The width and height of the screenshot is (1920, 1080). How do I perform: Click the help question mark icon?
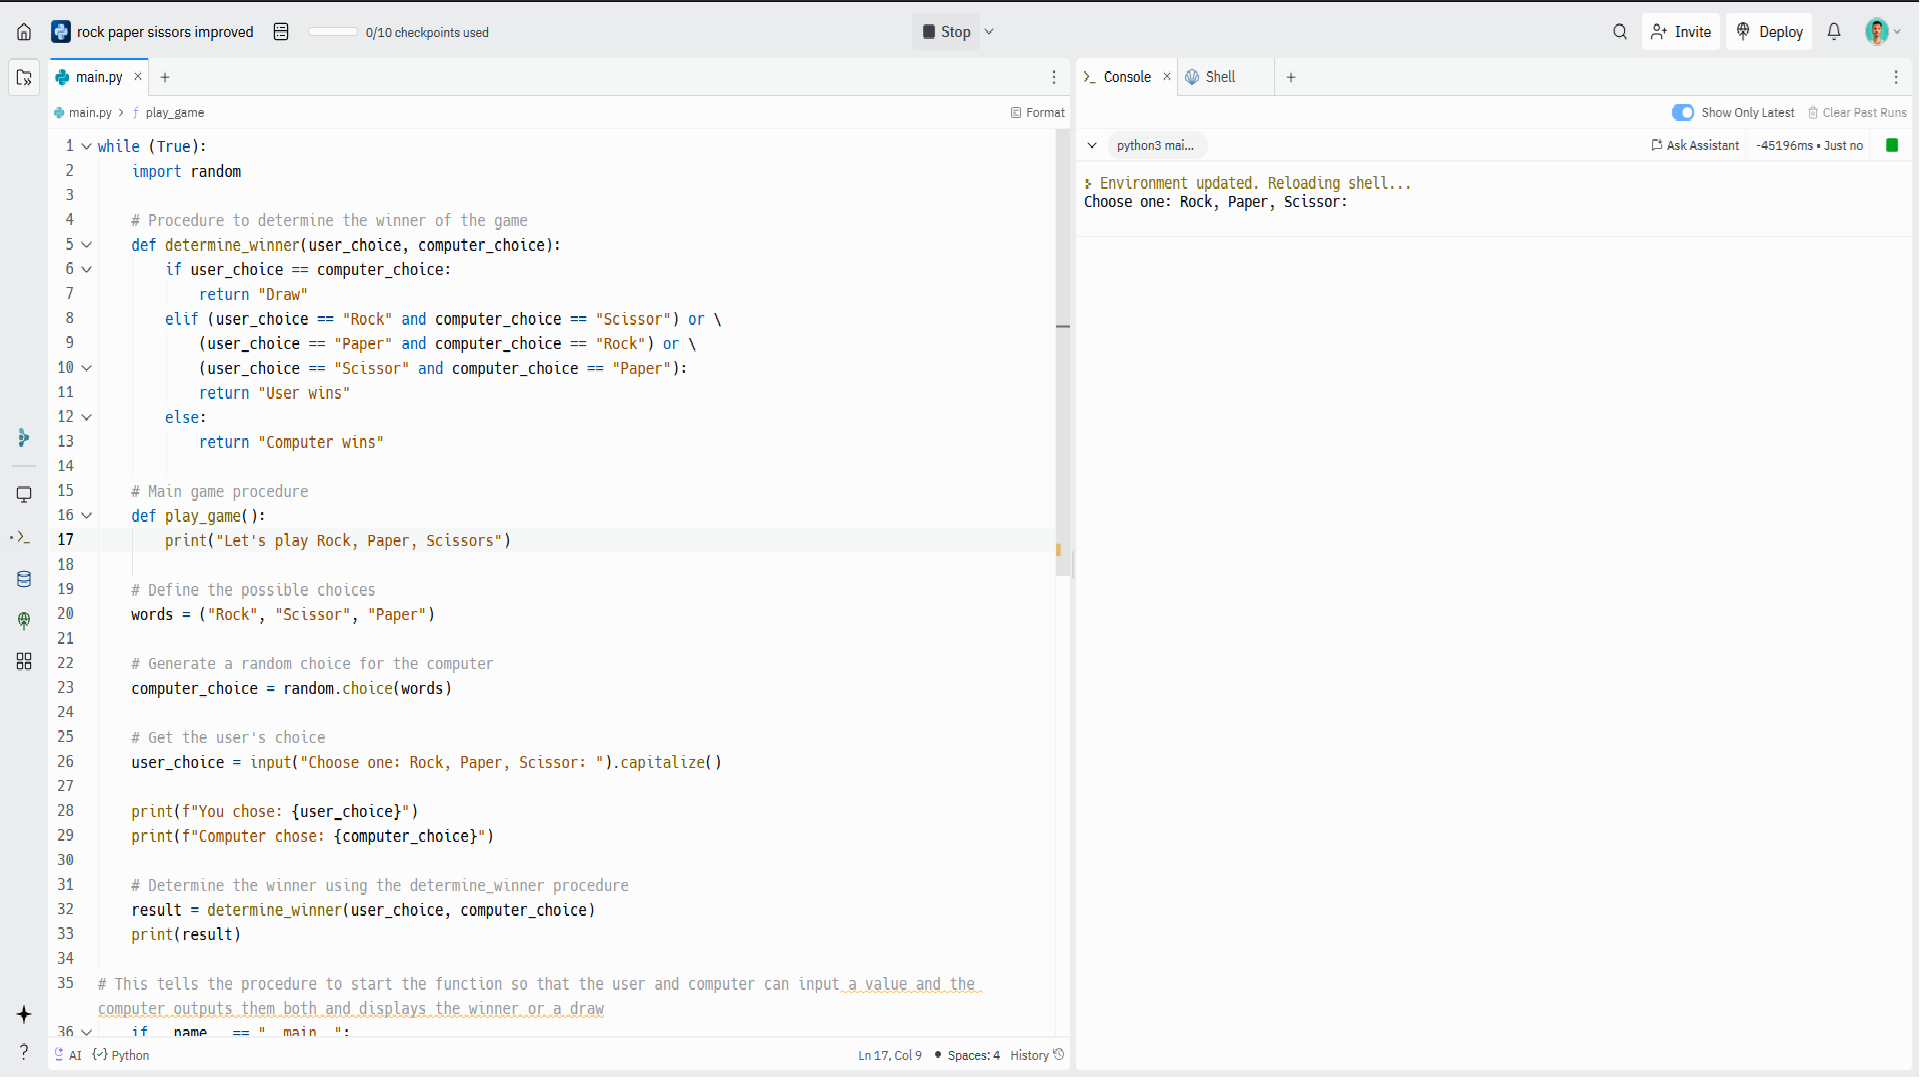[x=24, y=1051]
